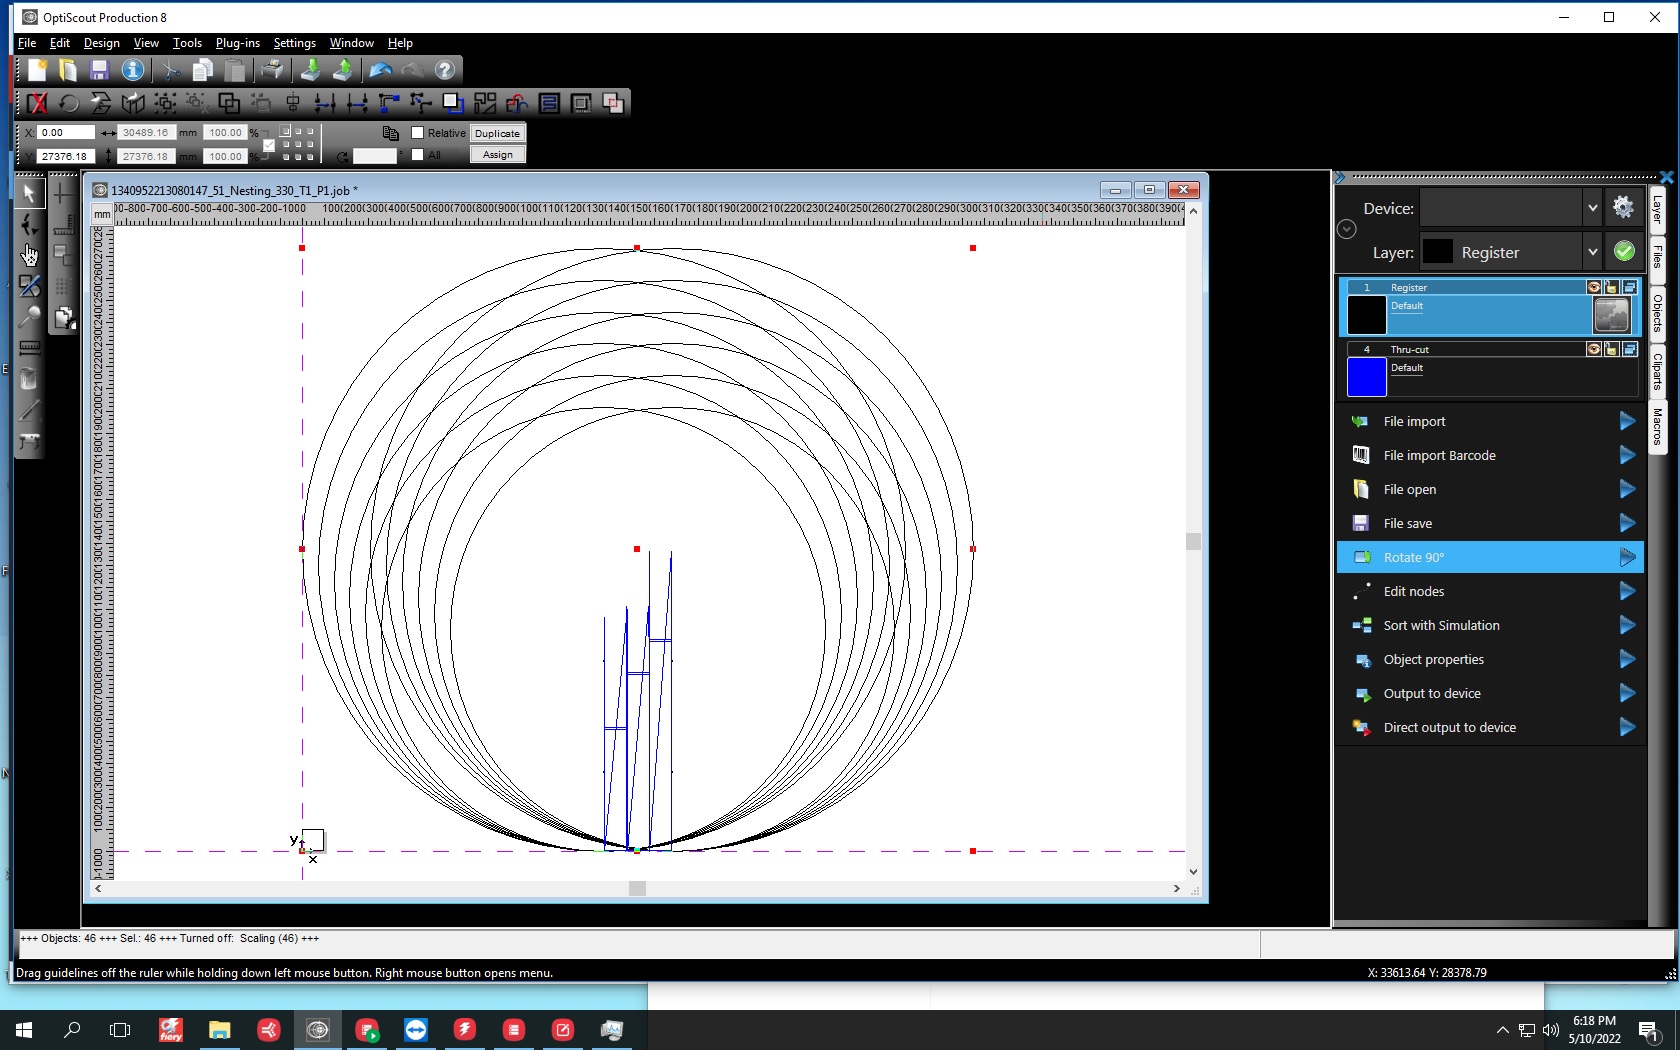
Task: Click the blue Thru-cut color swatch
Action: click(1366, 377)
